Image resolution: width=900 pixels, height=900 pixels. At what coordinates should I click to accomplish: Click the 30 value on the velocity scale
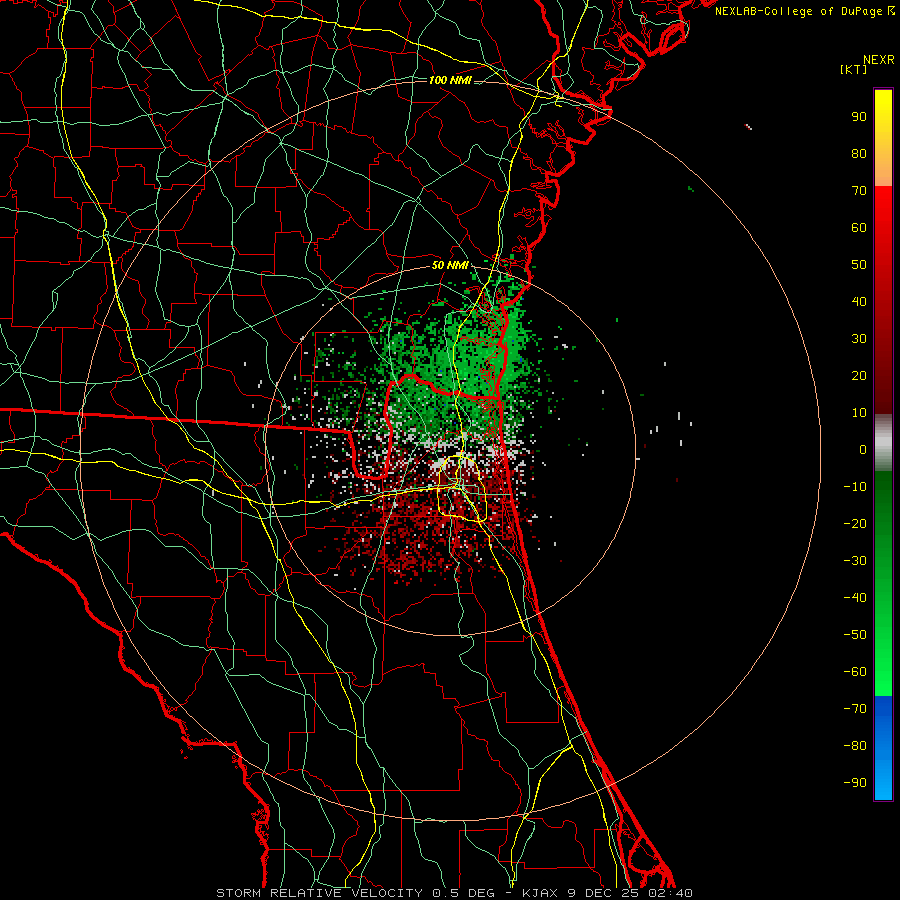[859, 339]
